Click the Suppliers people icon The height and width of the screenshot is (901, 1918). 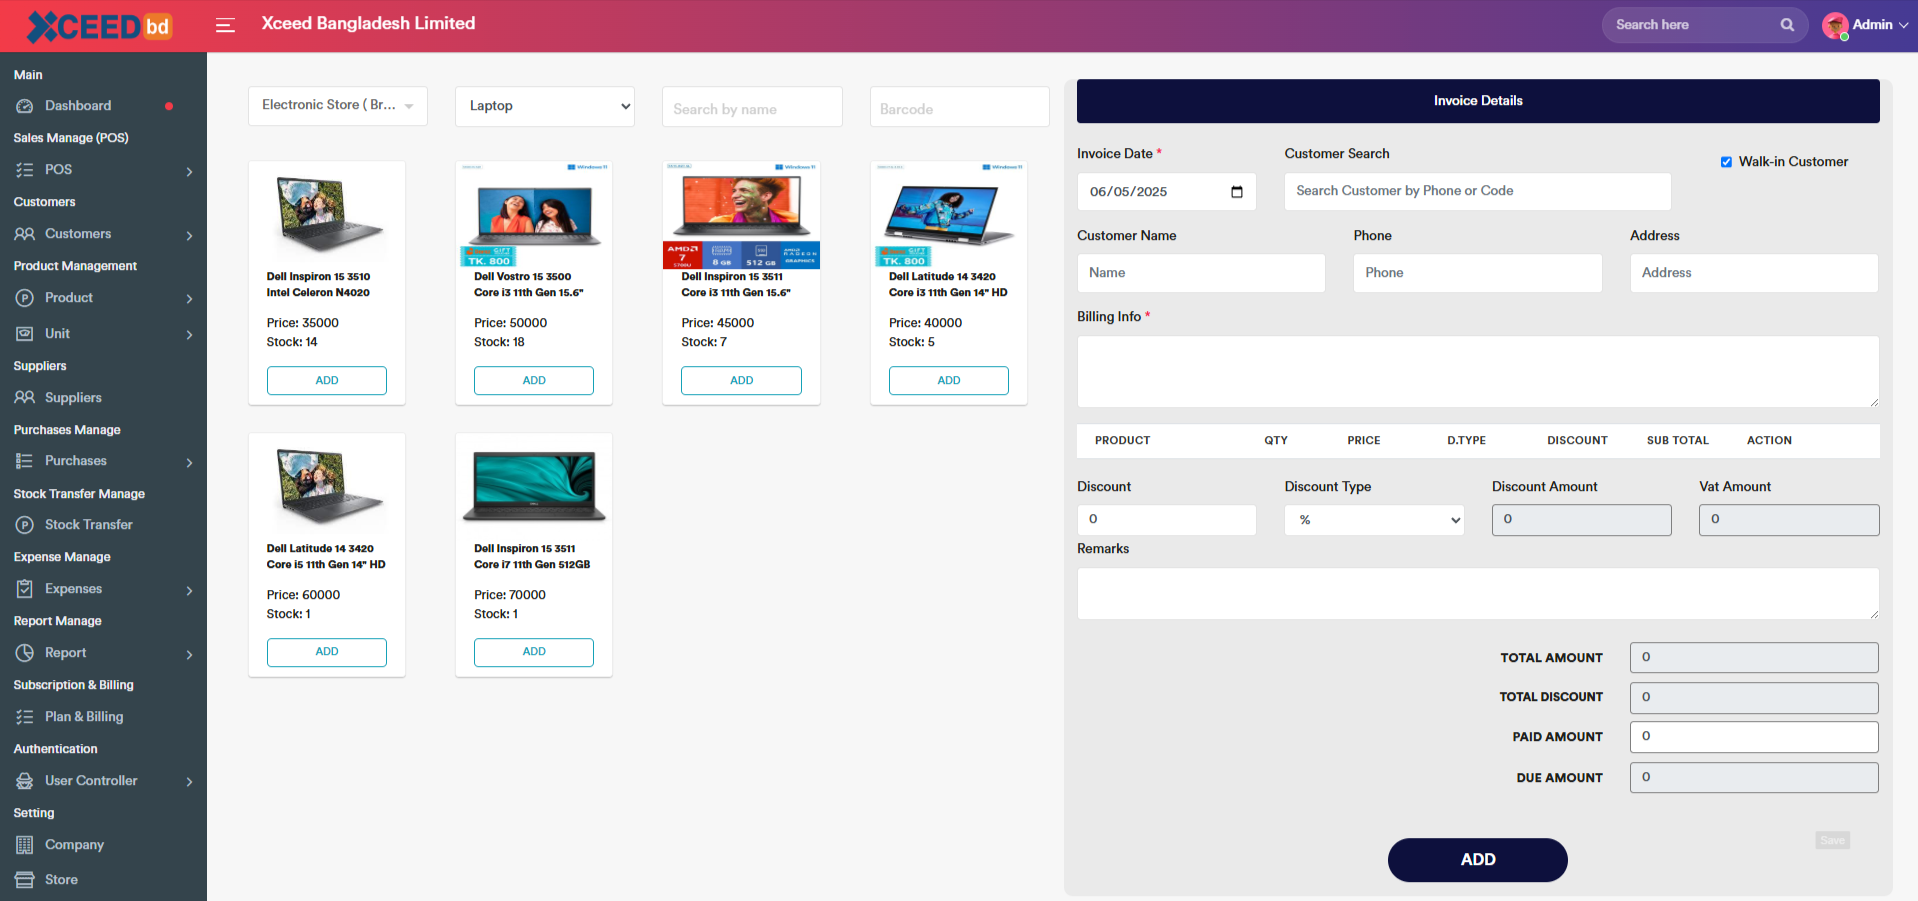click(25, 398)
